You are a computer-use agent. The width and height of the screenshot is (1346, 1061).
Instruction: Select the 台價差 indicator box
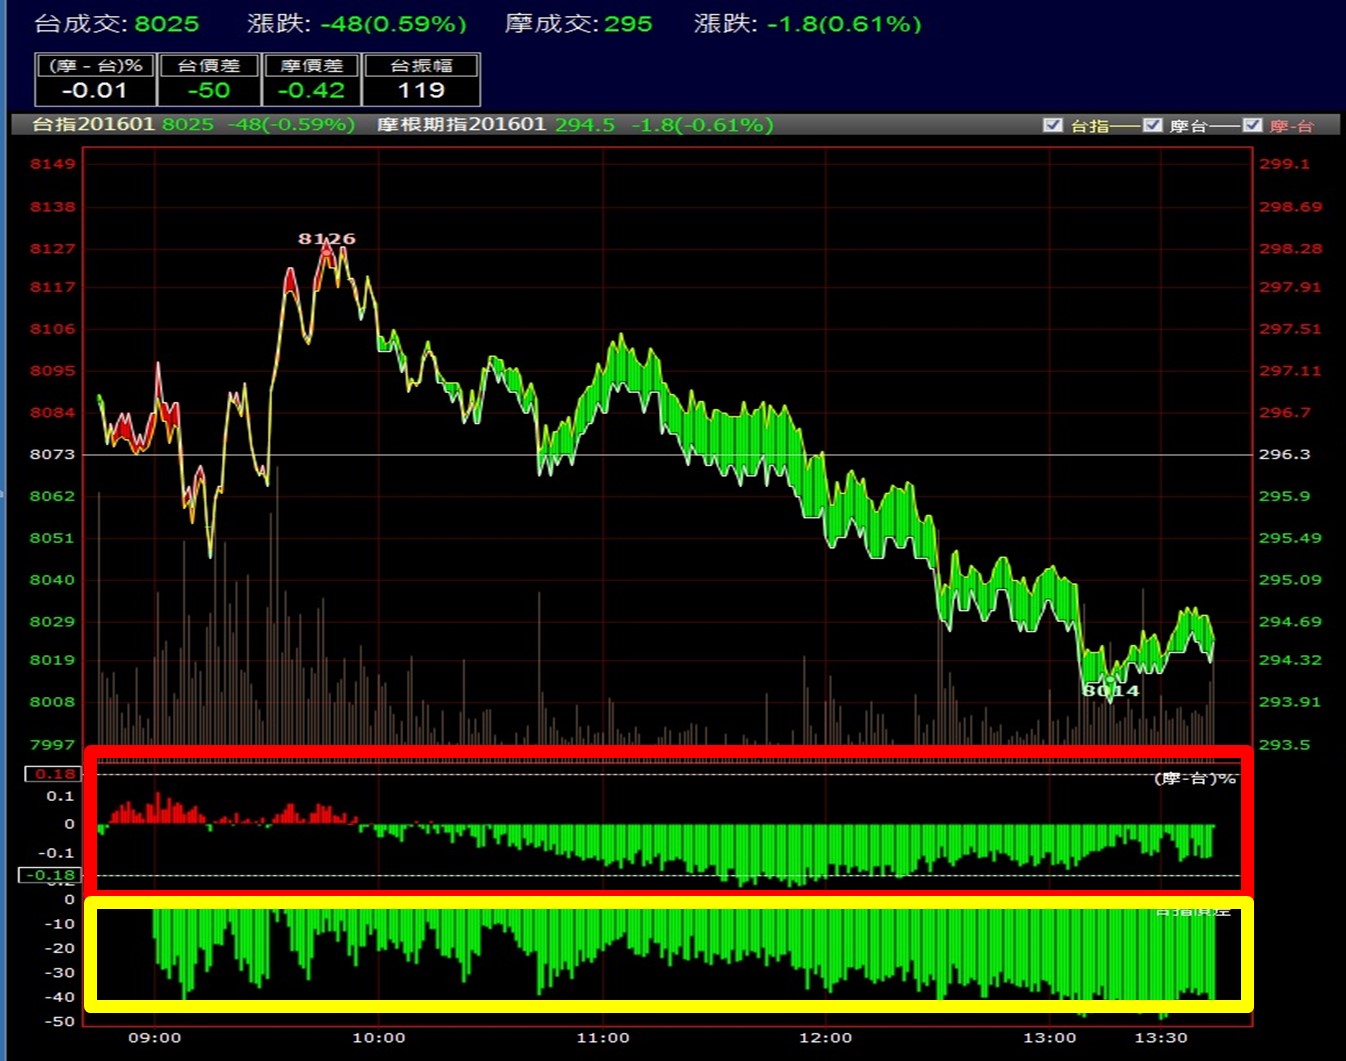pos(209,80)
